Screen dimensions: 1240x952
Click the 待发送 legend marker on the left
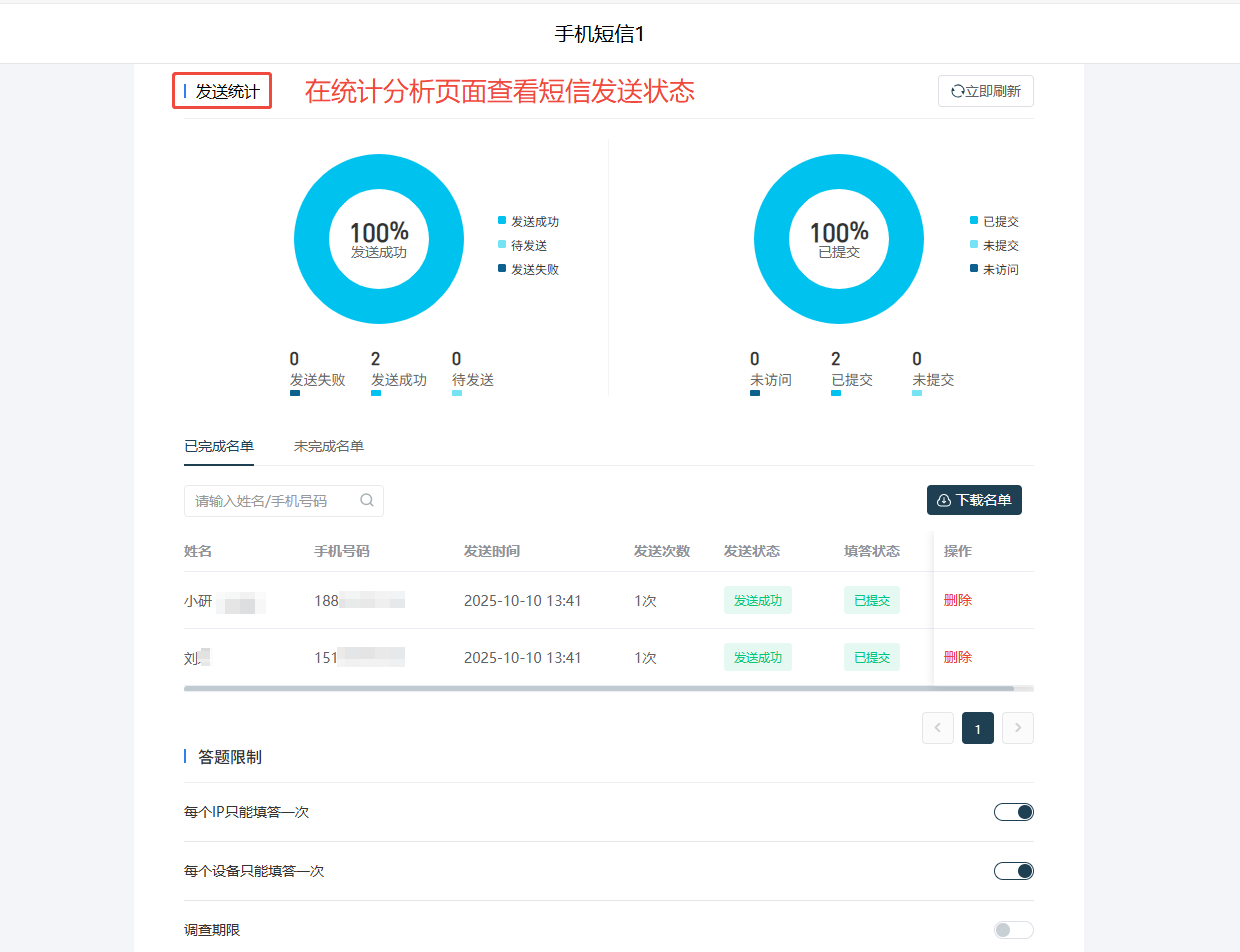[x=502, y=245]
